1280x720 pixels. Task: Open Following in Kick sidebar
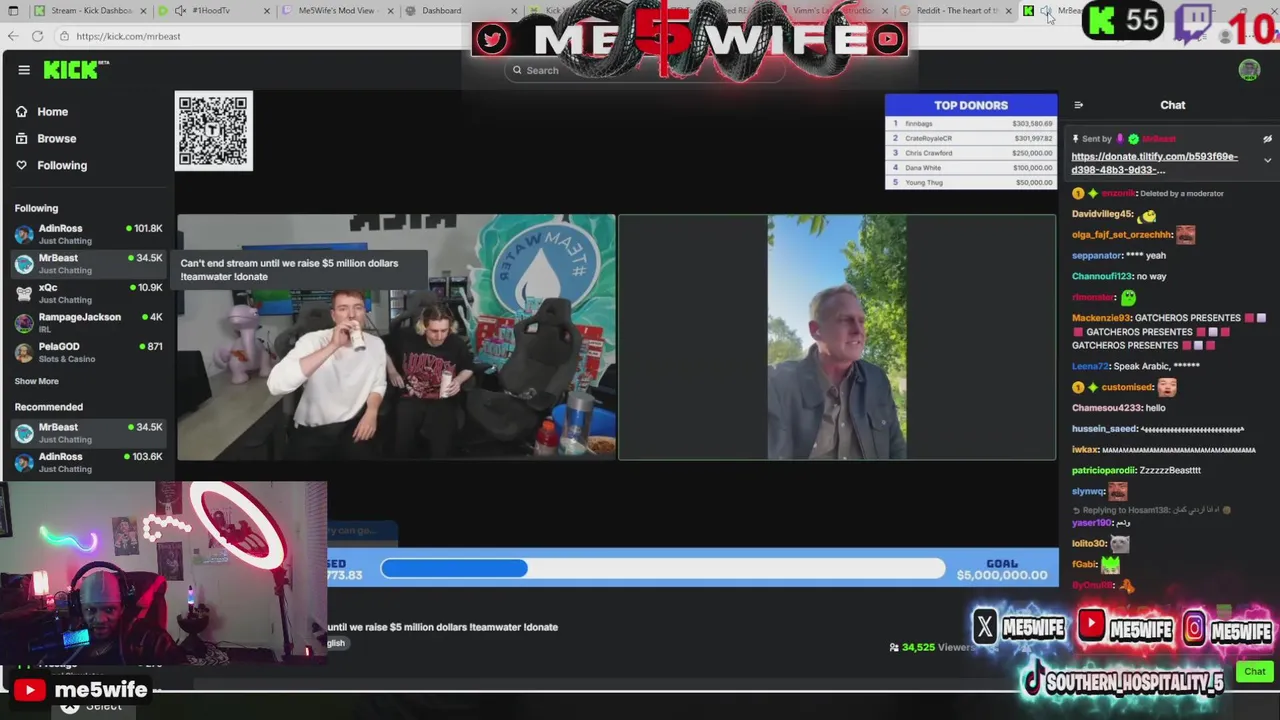point(62,166)
